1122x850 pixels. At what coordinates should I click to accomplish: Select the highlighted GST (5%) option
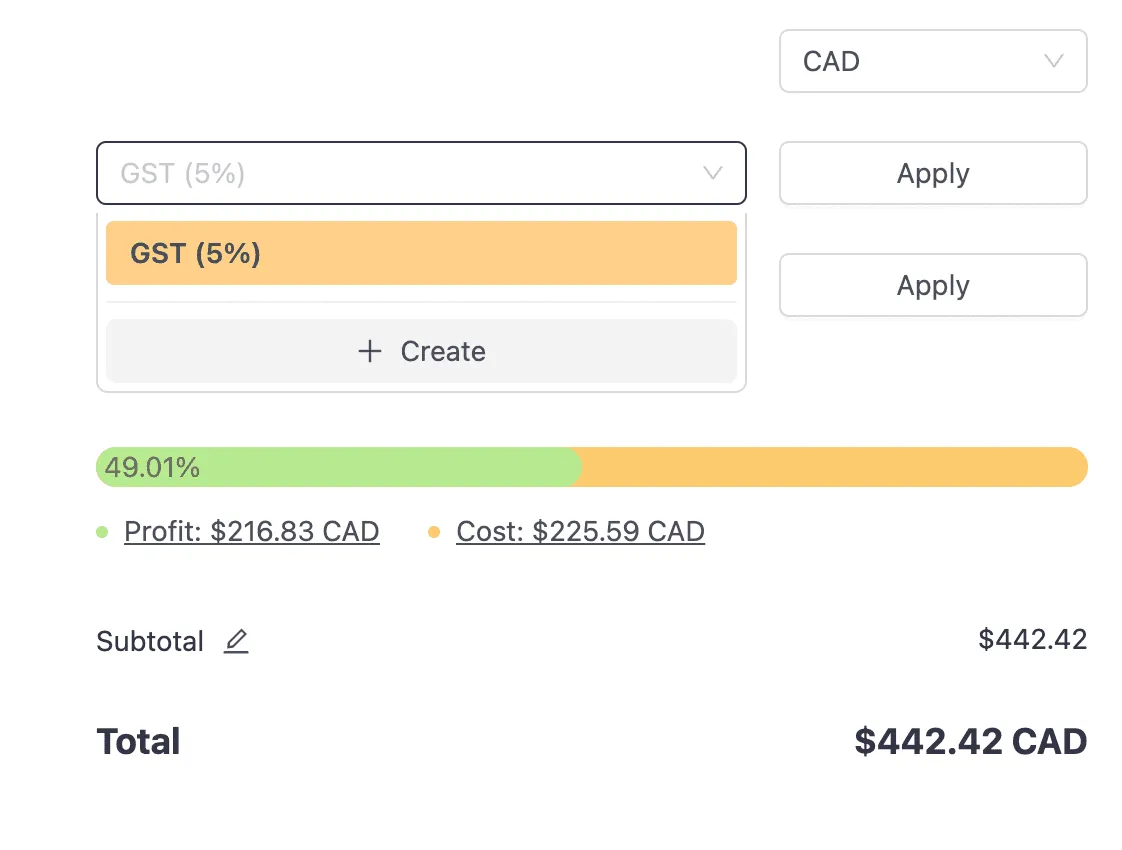(421, 253)
